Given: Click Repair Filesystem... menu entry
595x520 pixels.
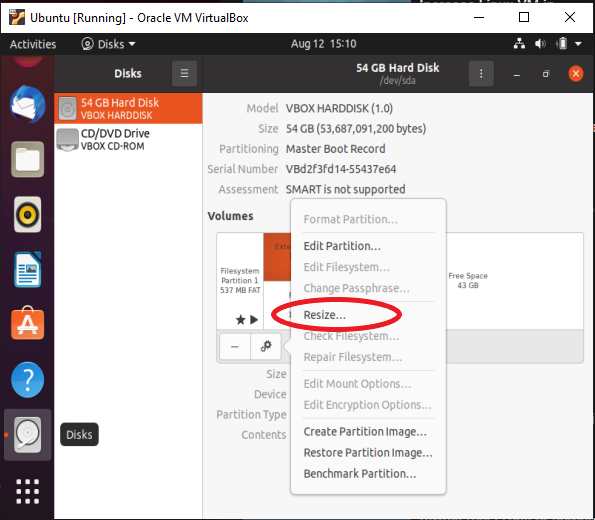Looking at the screenshot, I should click(353, 356).
